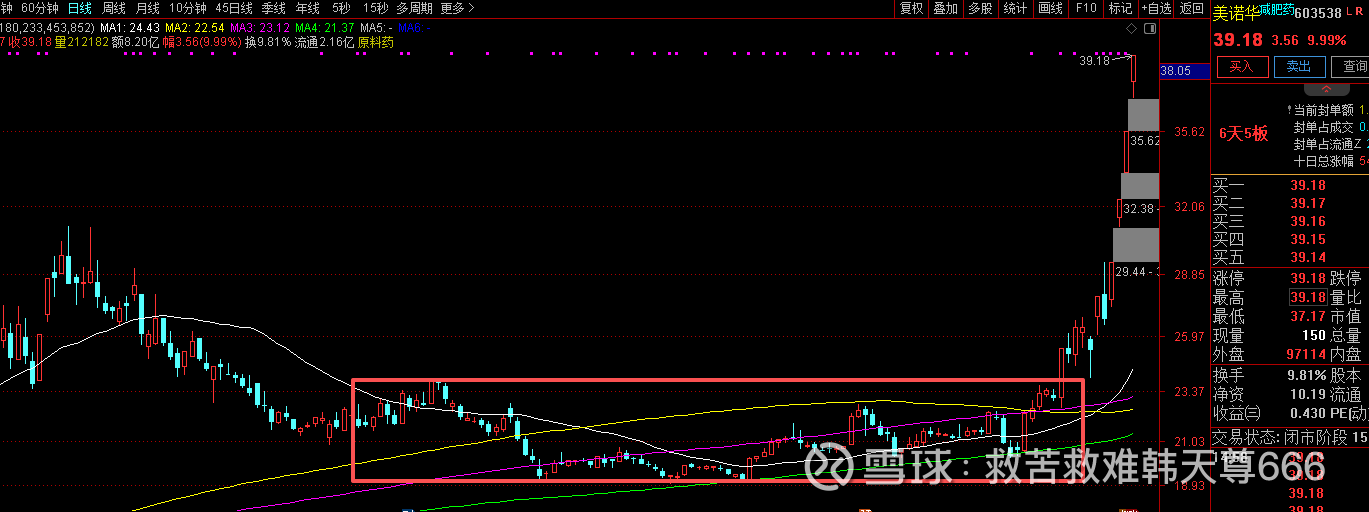Click the stock code 603538
1369x512 pixels.
pyautogui.click(x=1317, y=13)
